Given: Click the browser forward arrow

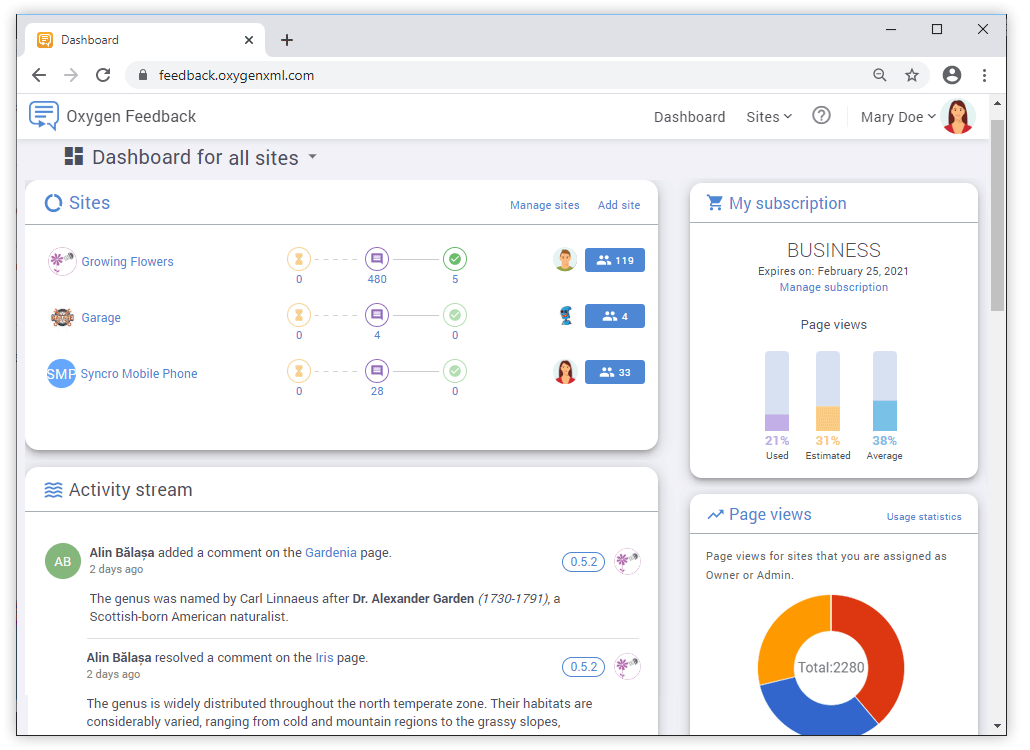Looking at the screenshot, I should point(71,75).
